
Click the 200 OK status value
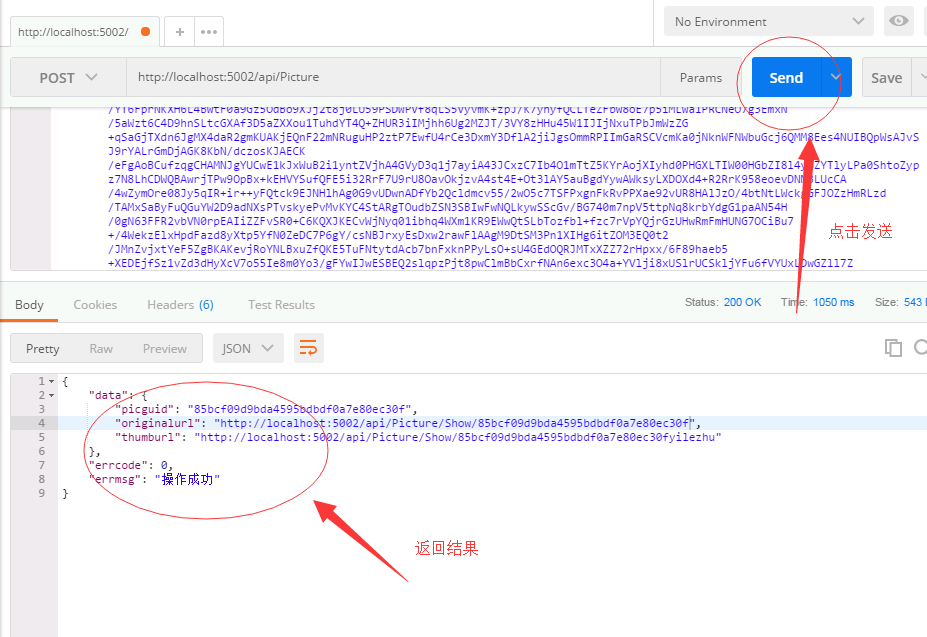click(x=743, y=302)
